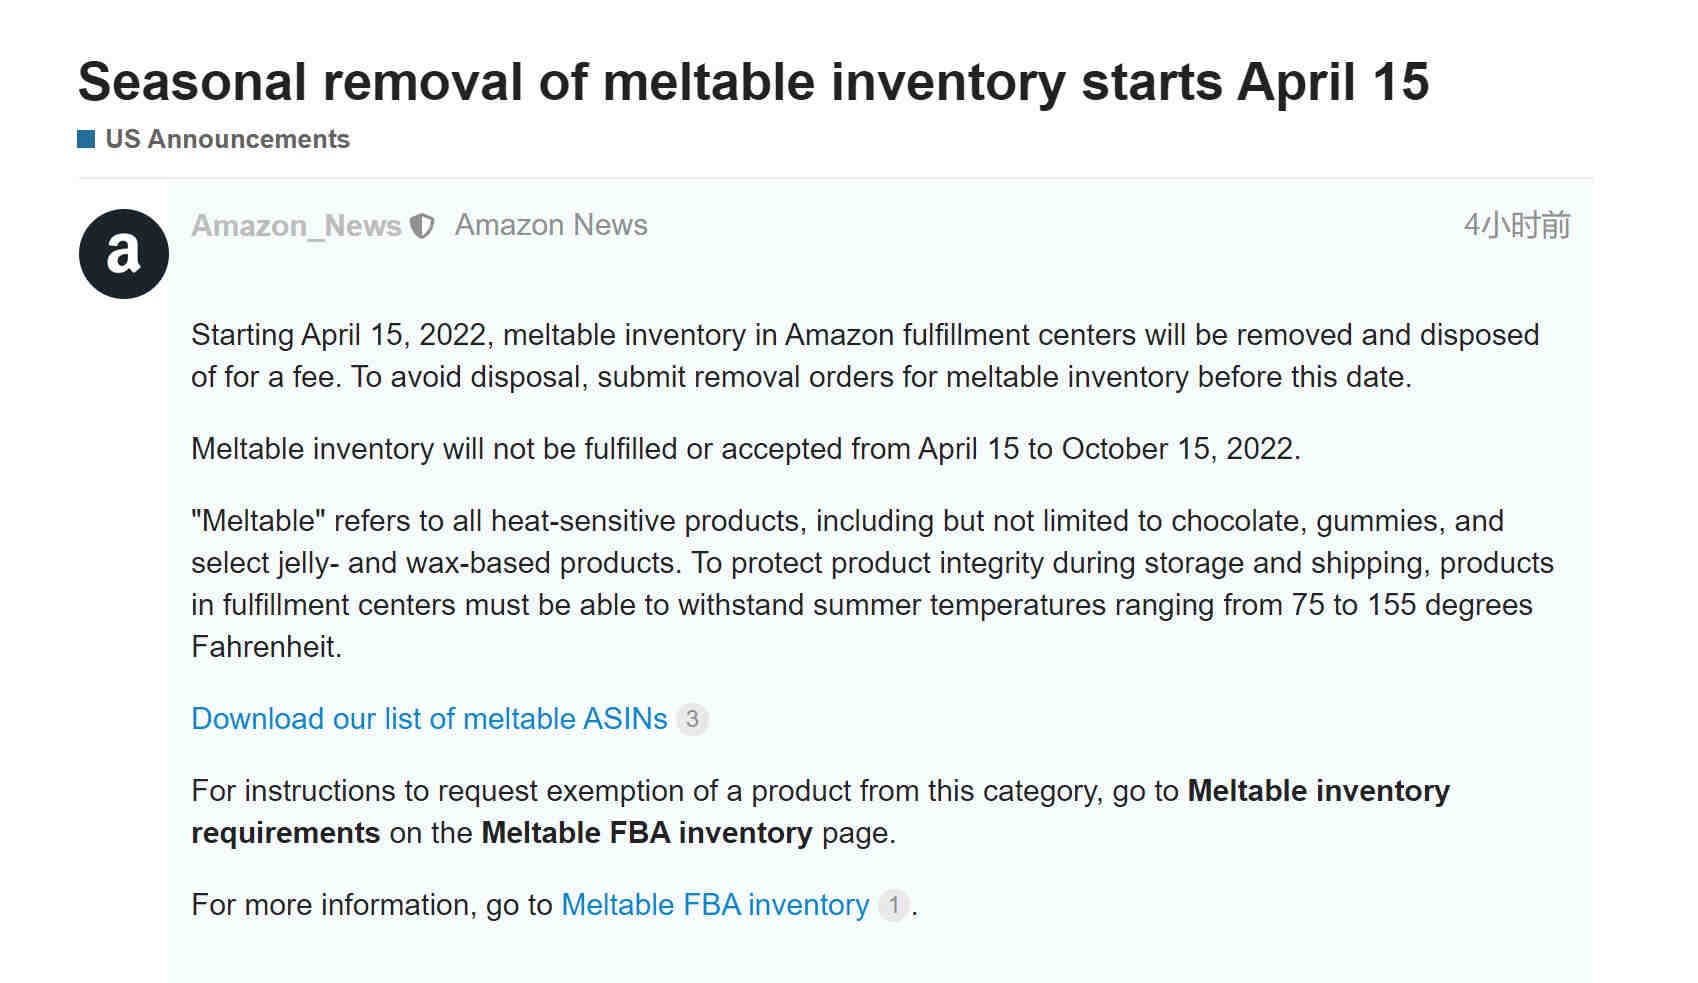Click the paragraph defining "Meltable" products
The width and height of the screenshot is (1698, 983).
[872, 584]
